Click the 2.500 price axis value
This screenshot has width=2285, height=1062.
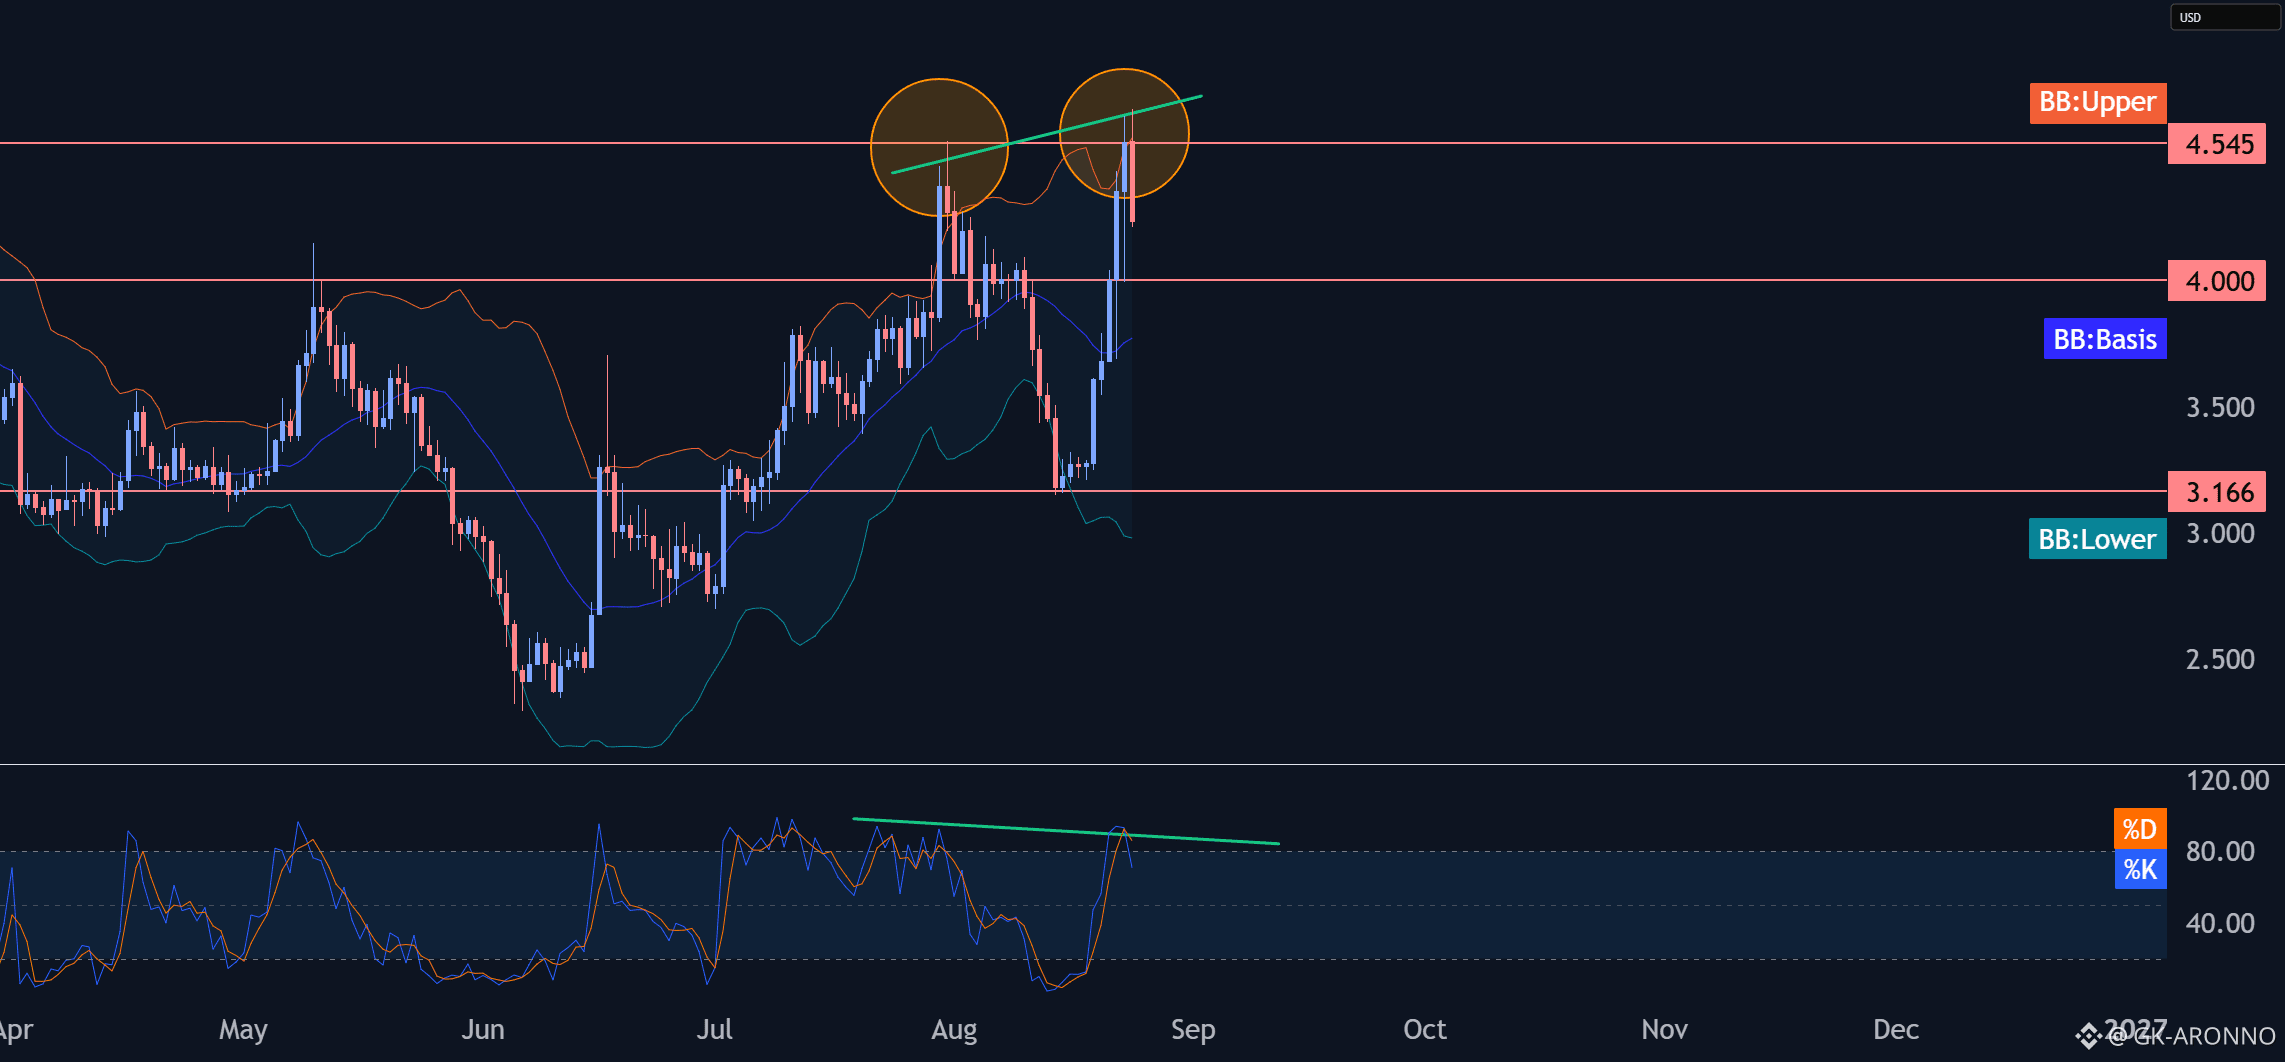(x=2220, y=659)
